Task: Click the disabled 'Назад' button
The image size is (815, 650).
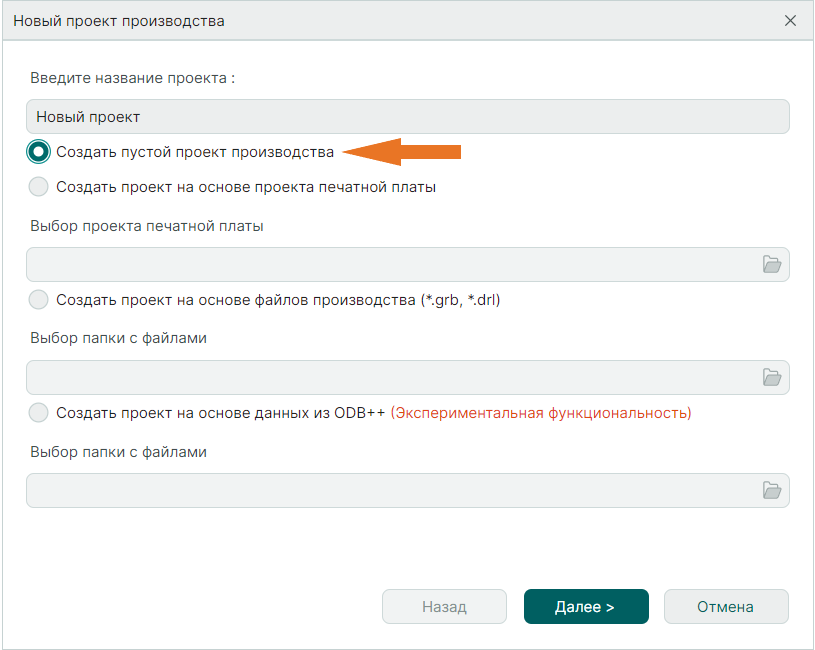Action: [444, 606]
